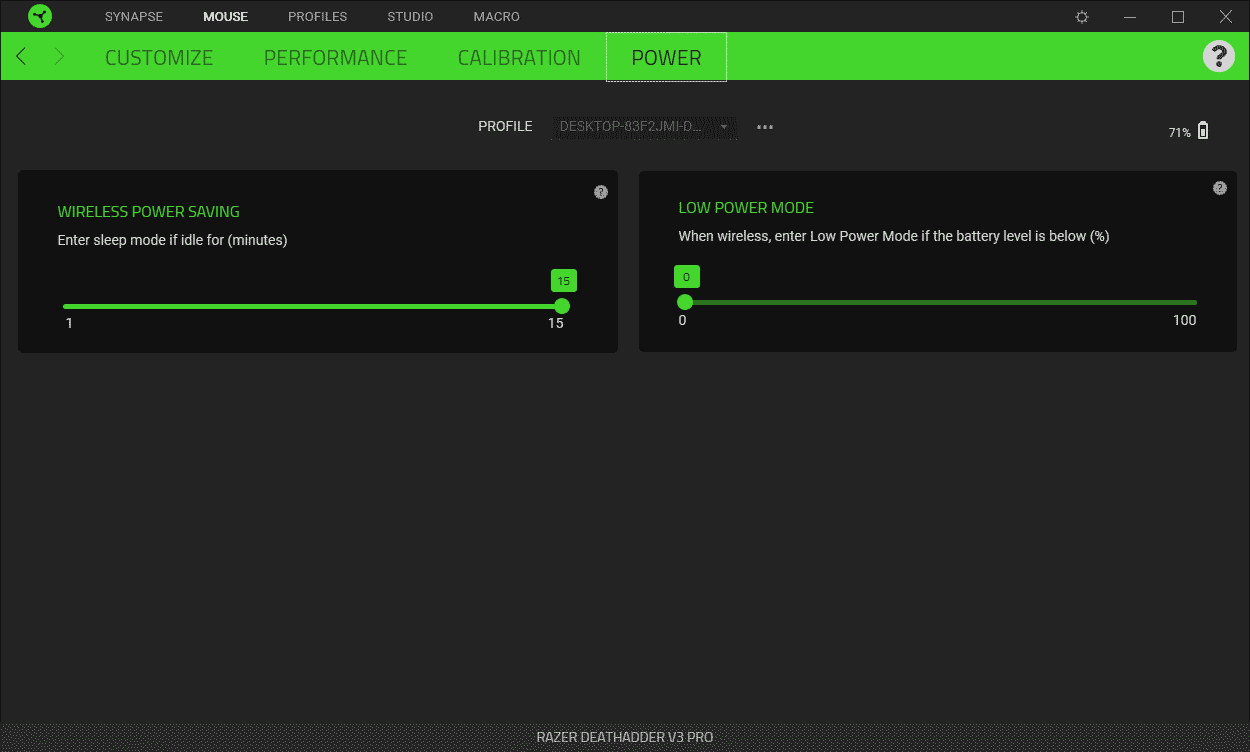Image resolution: width=1250 pixels, height=752 pixels.
Task: Click the PROFILE label
Action: point(505,127)
